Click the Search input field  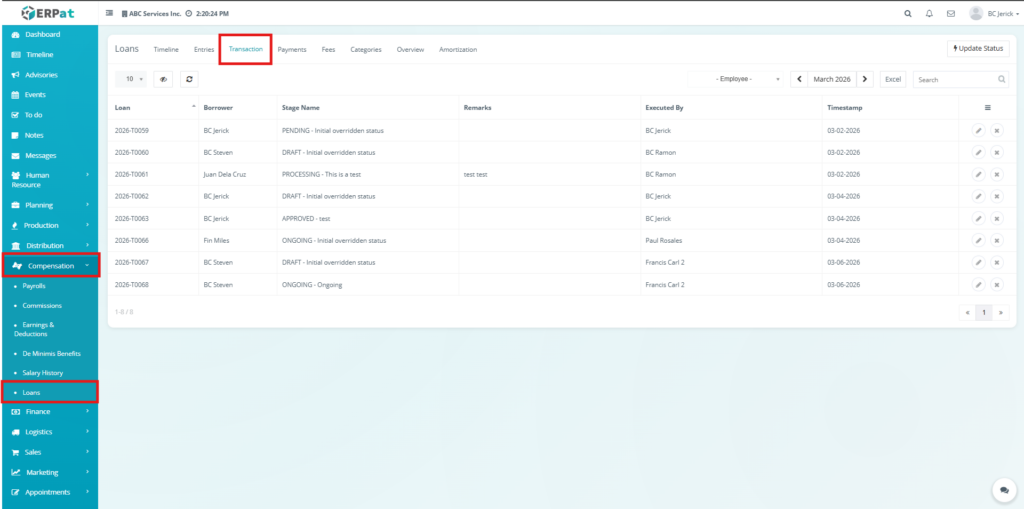click(x=954, y=79)
